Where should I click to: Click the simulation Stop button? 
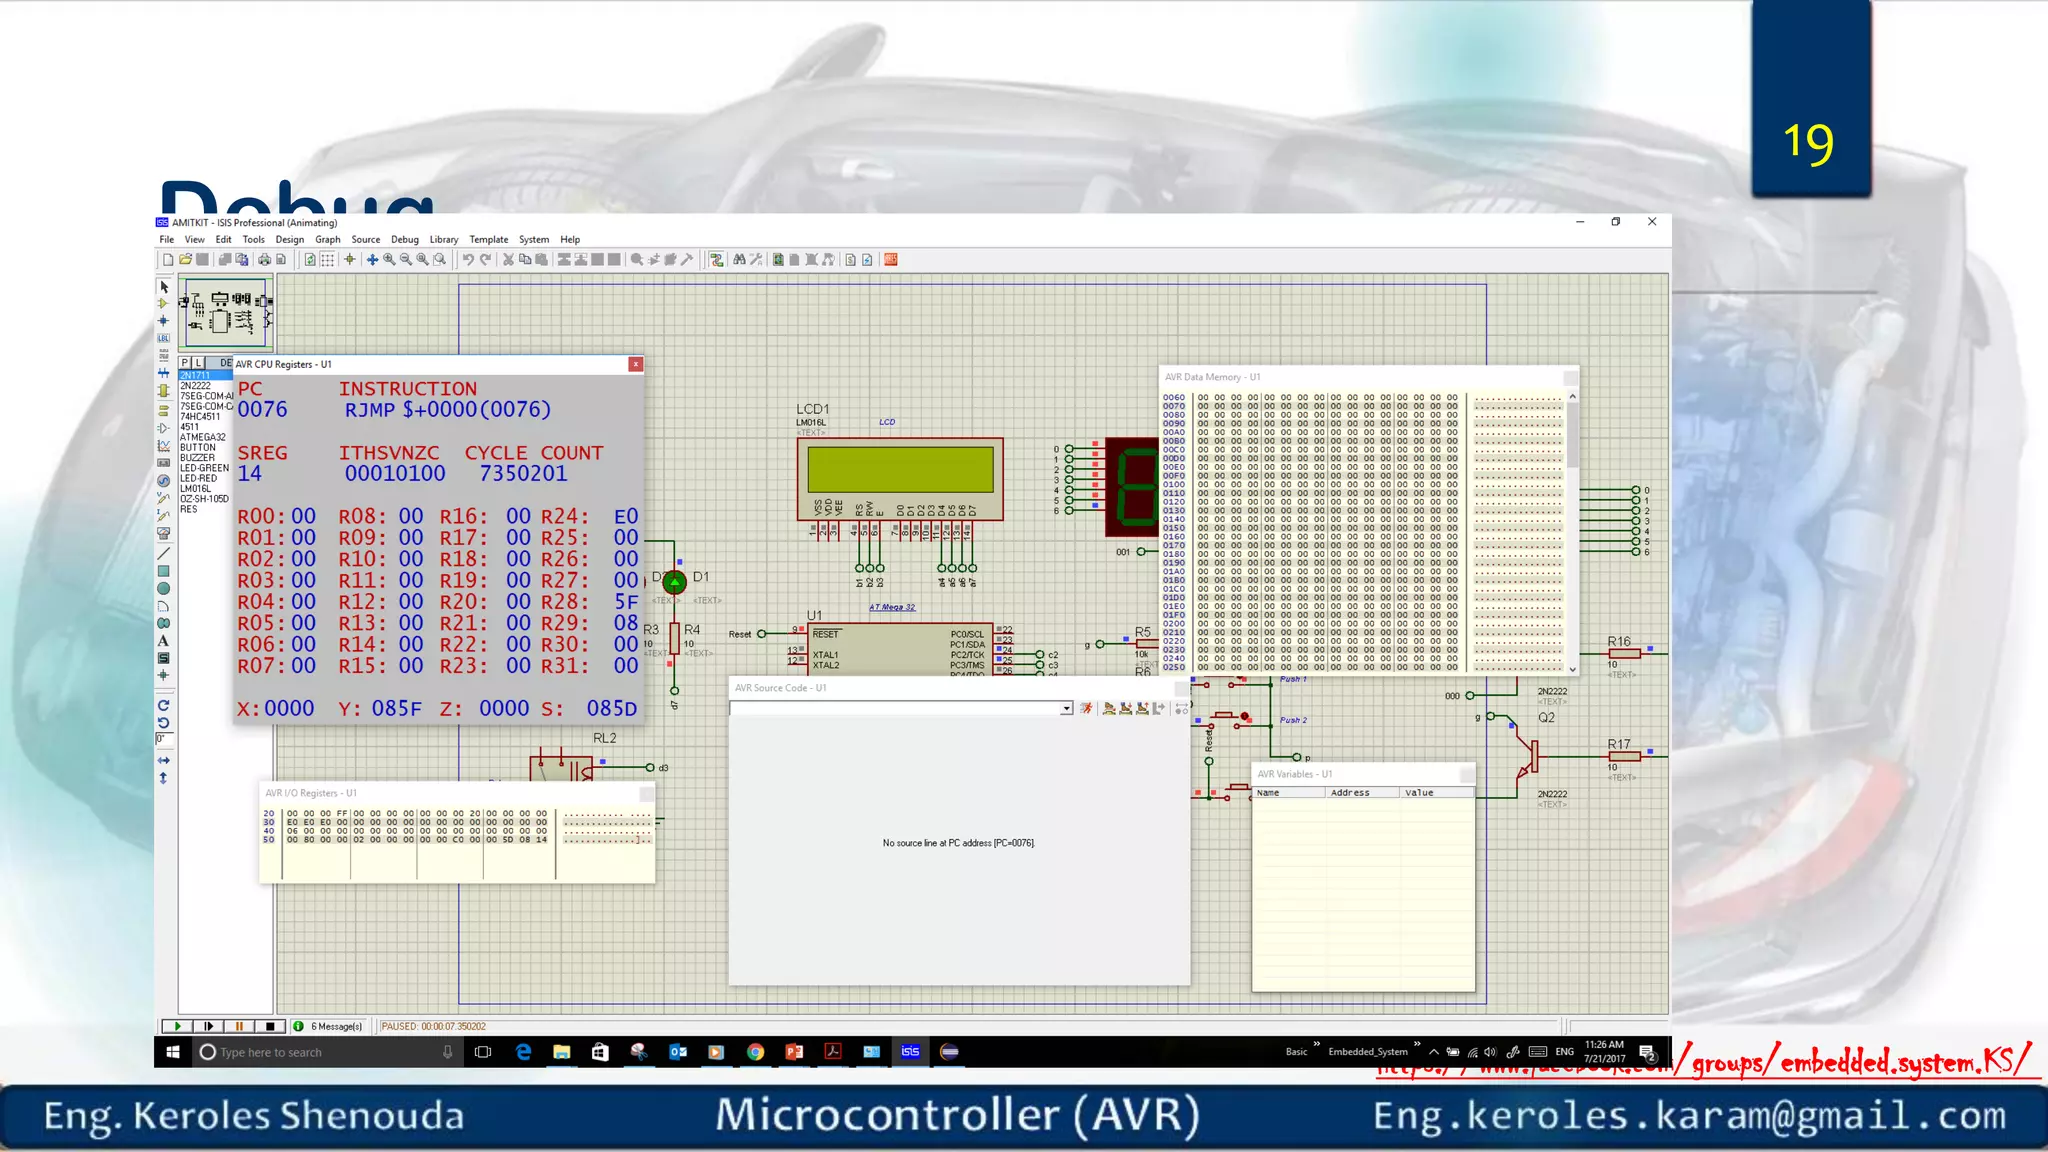pyautogui.click(x=270, y=1026)
